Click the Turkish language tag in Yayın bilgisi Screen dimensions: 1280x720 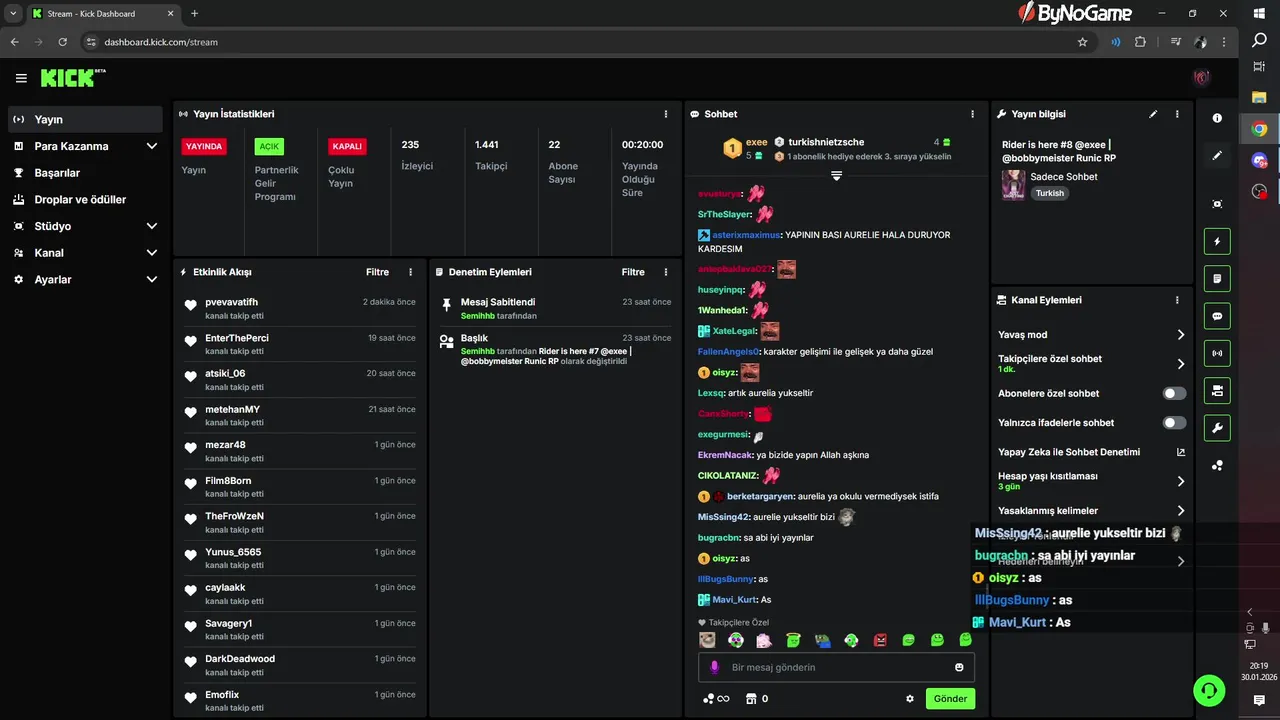1050,193
